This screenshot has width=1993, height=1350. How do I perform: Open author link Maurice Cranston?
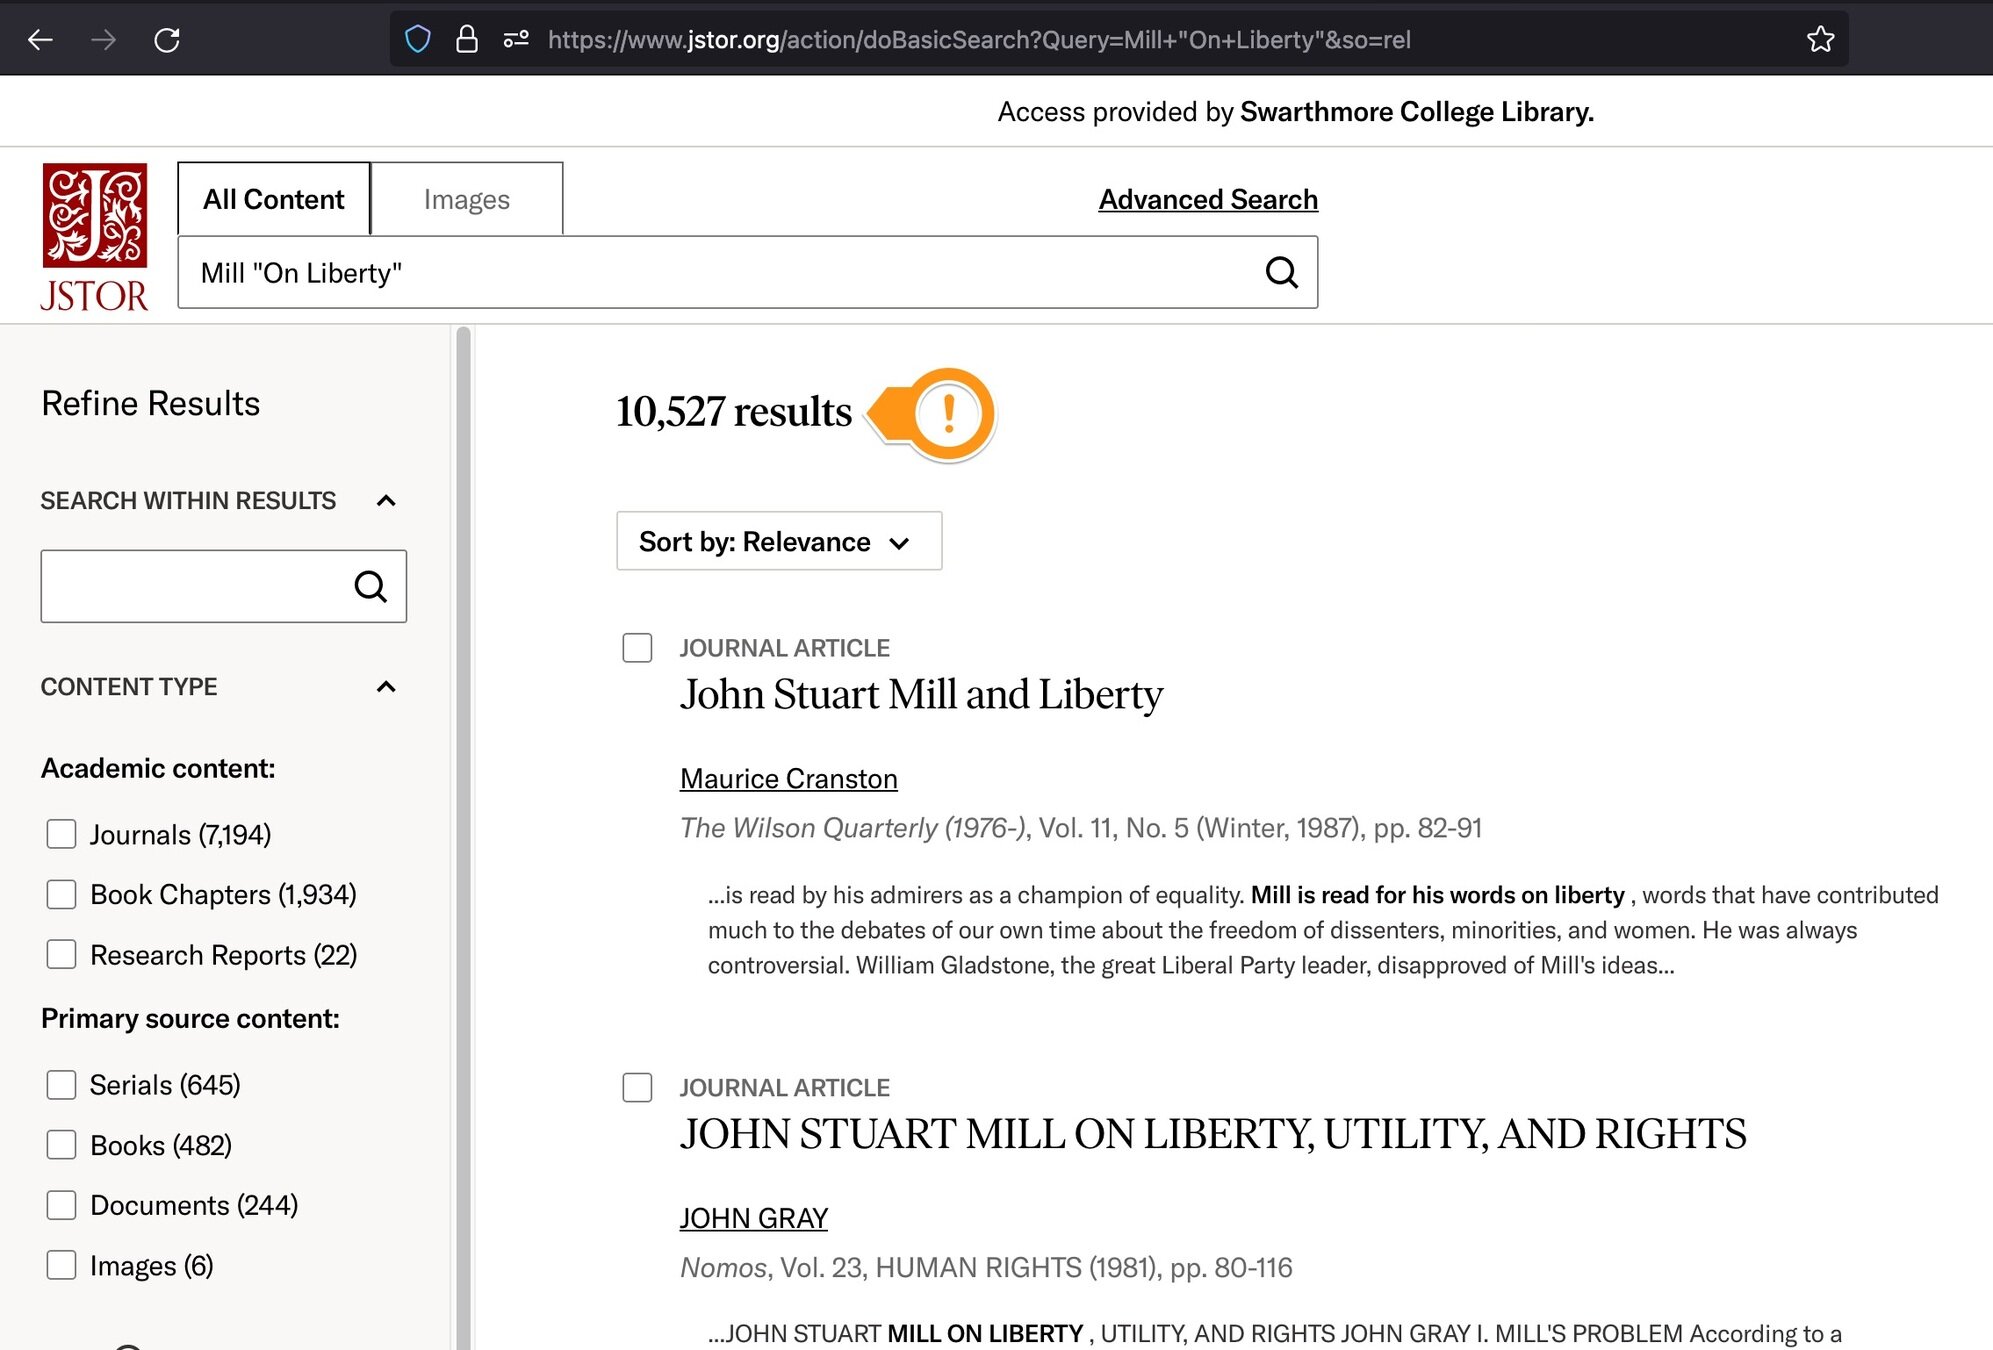coord(788,778)
